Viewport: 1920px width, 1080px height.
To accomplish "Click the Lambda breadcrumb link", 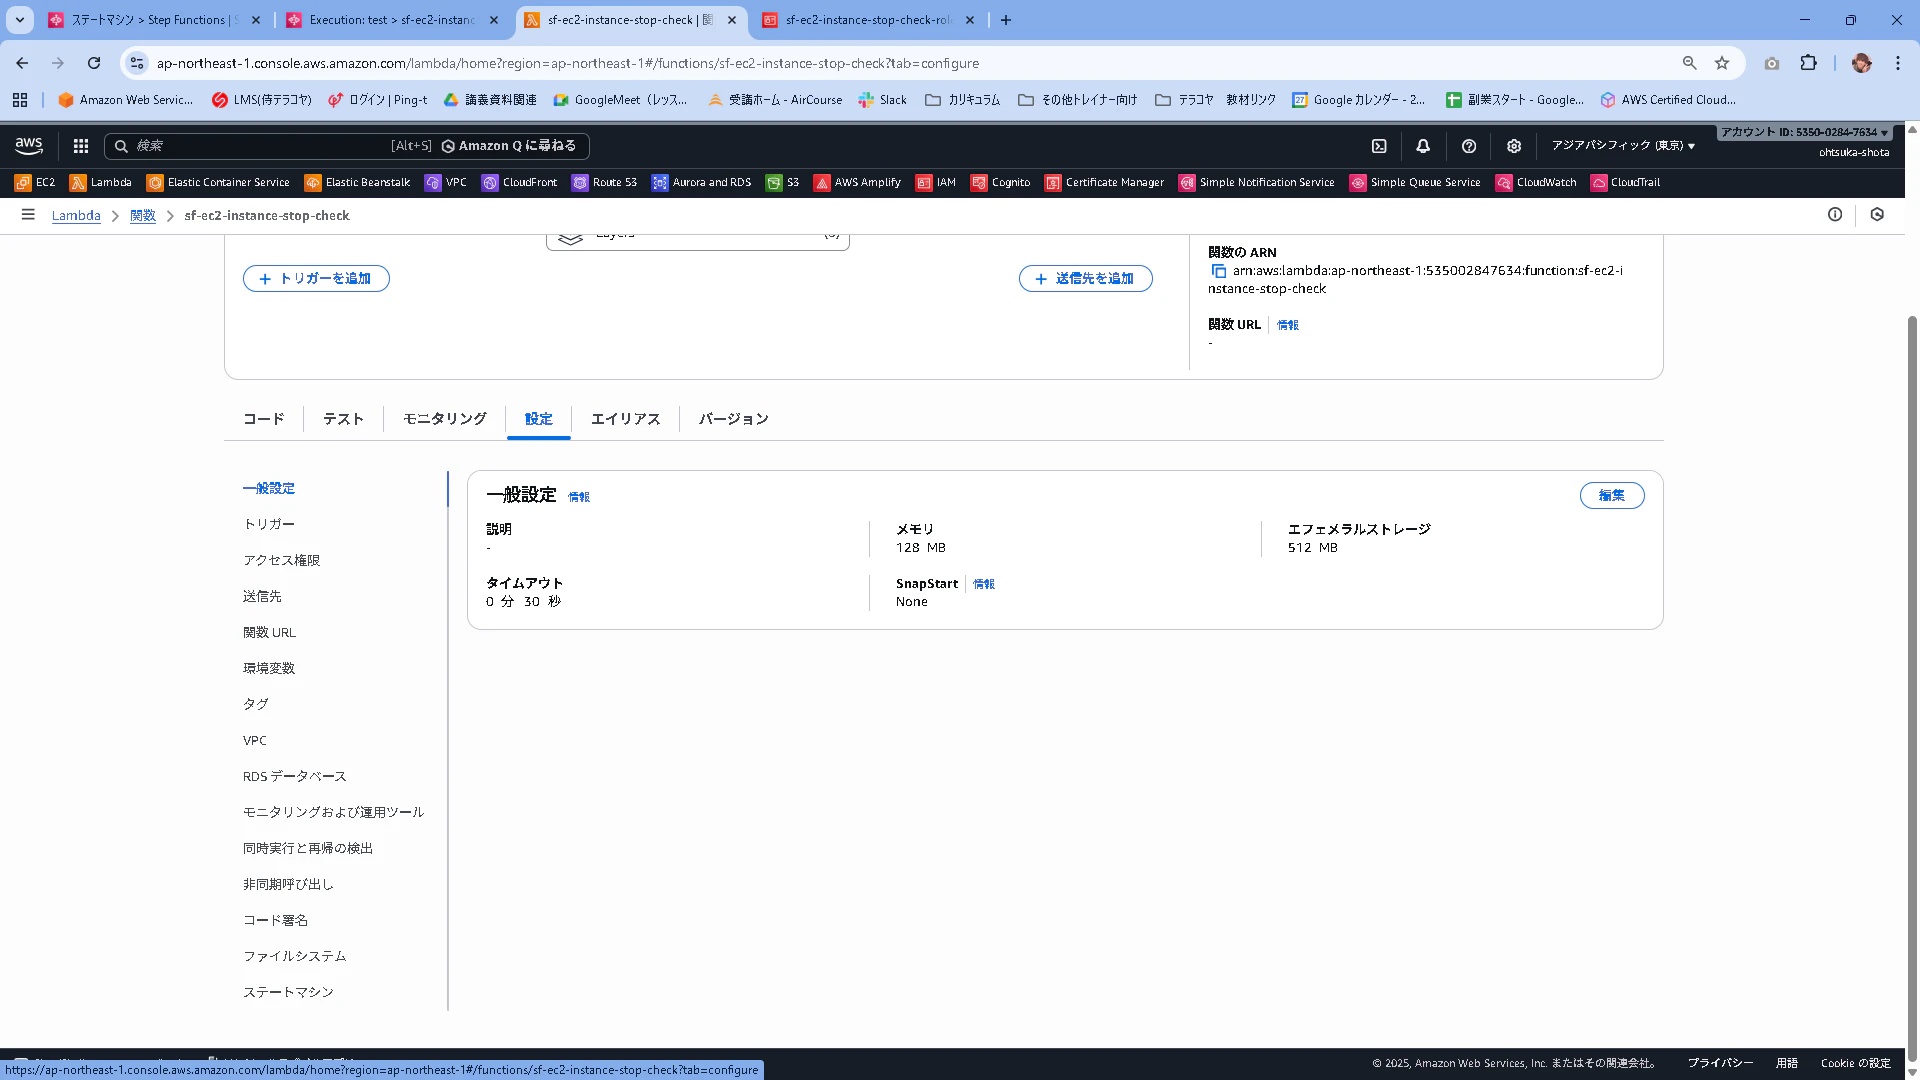I will (76, 215).
